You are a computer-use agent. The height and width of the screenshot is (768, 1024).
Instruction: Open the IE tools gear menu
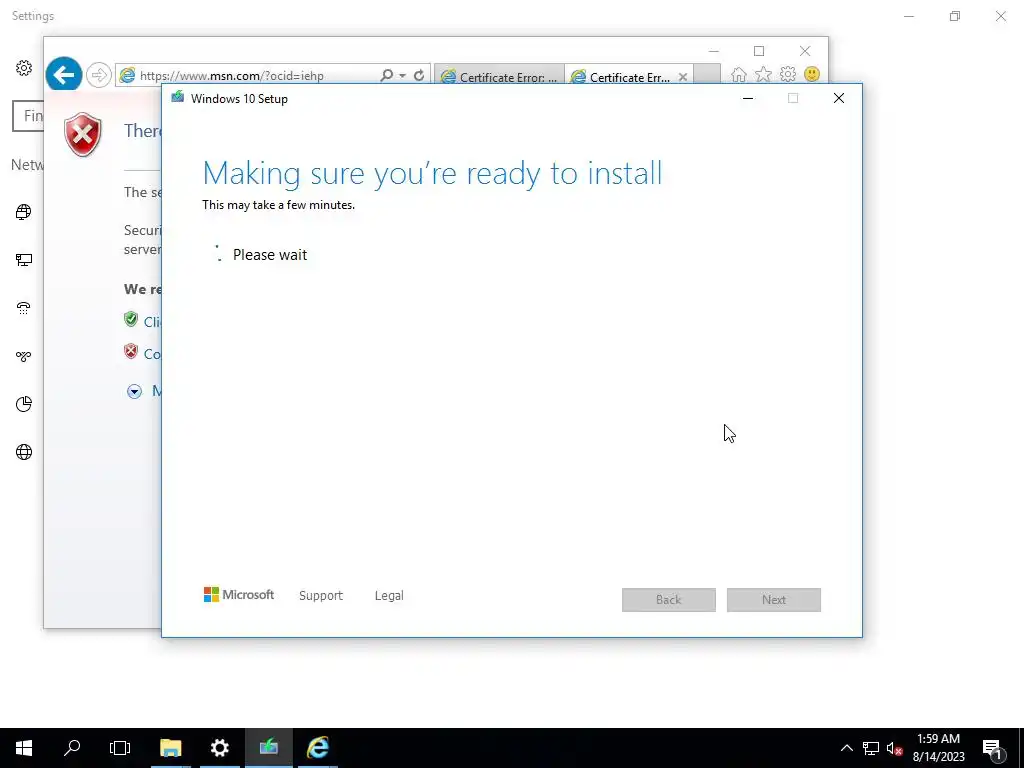788,74
